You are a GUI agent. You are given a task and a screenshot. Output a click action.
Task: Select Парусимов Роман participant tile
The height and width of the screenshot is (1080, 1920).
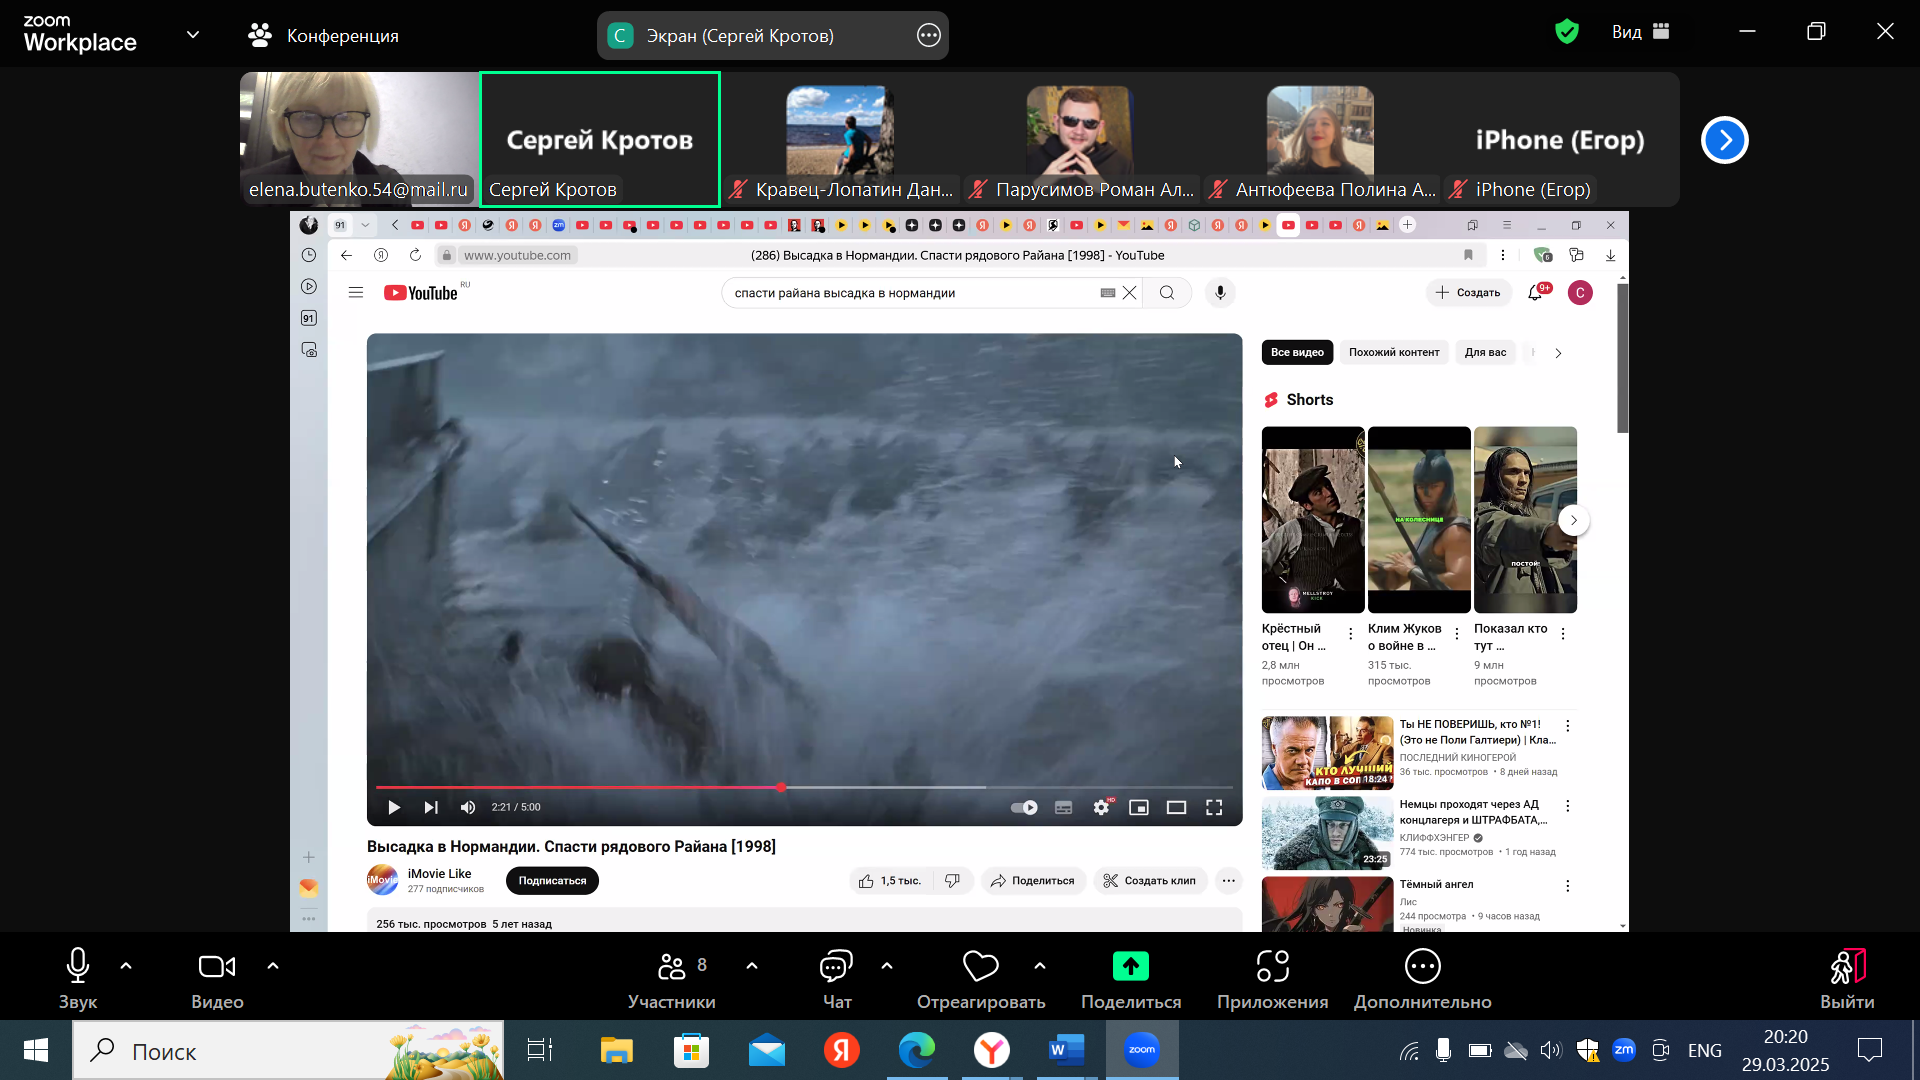click(x=1080, y=139)
